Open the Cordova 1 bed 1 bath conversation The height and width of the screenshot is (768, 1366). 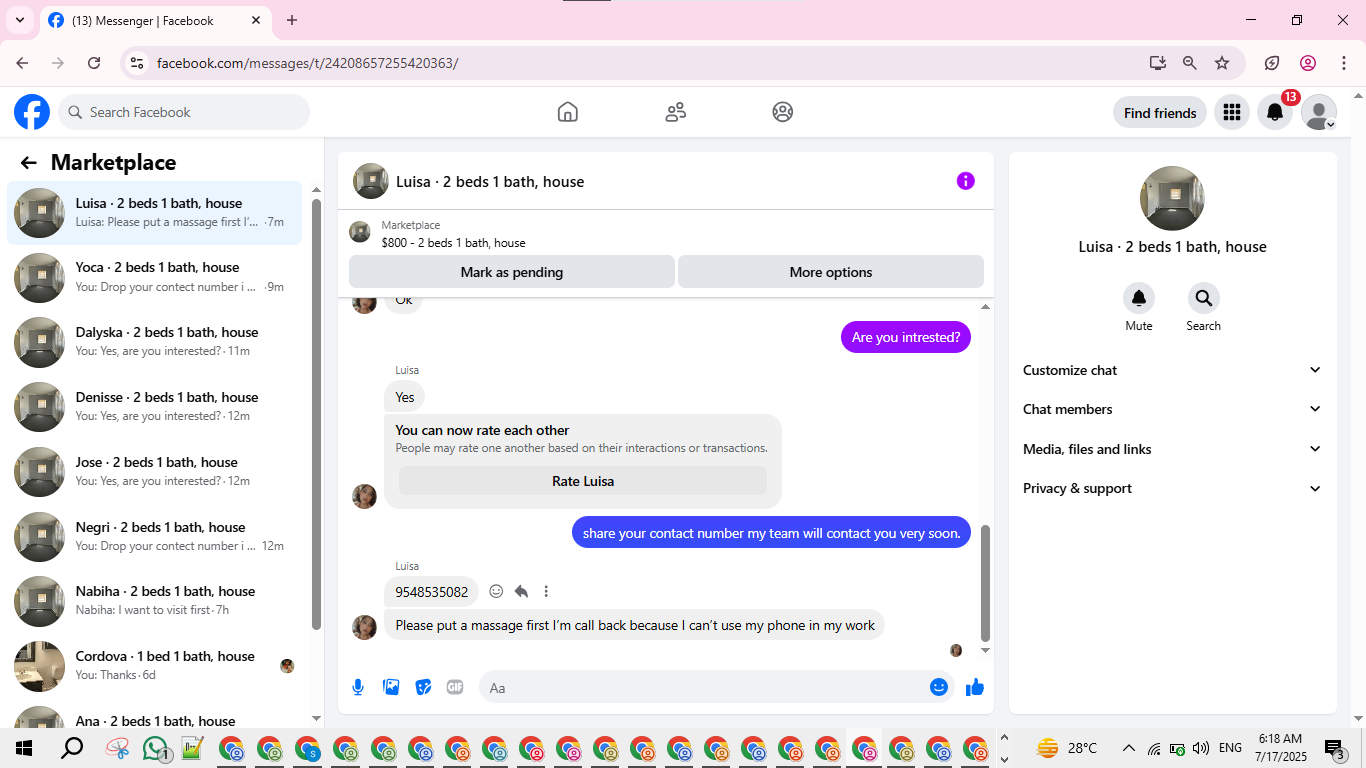click(154, 666)
